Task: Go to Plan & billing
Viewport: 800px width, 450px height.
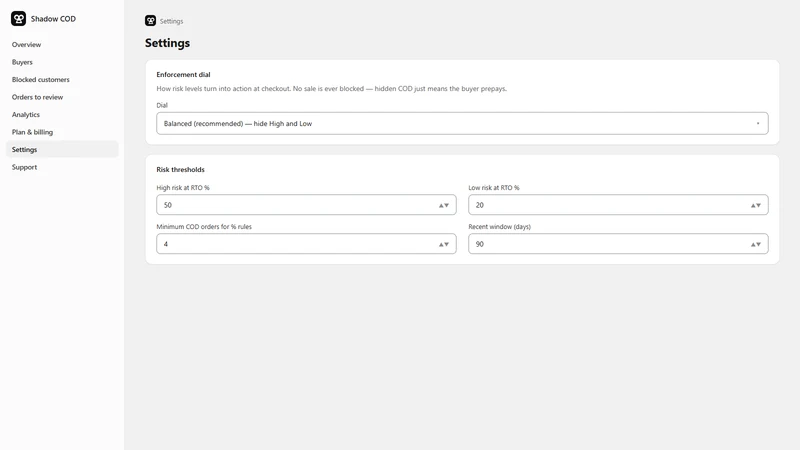Action: (32, 132)
